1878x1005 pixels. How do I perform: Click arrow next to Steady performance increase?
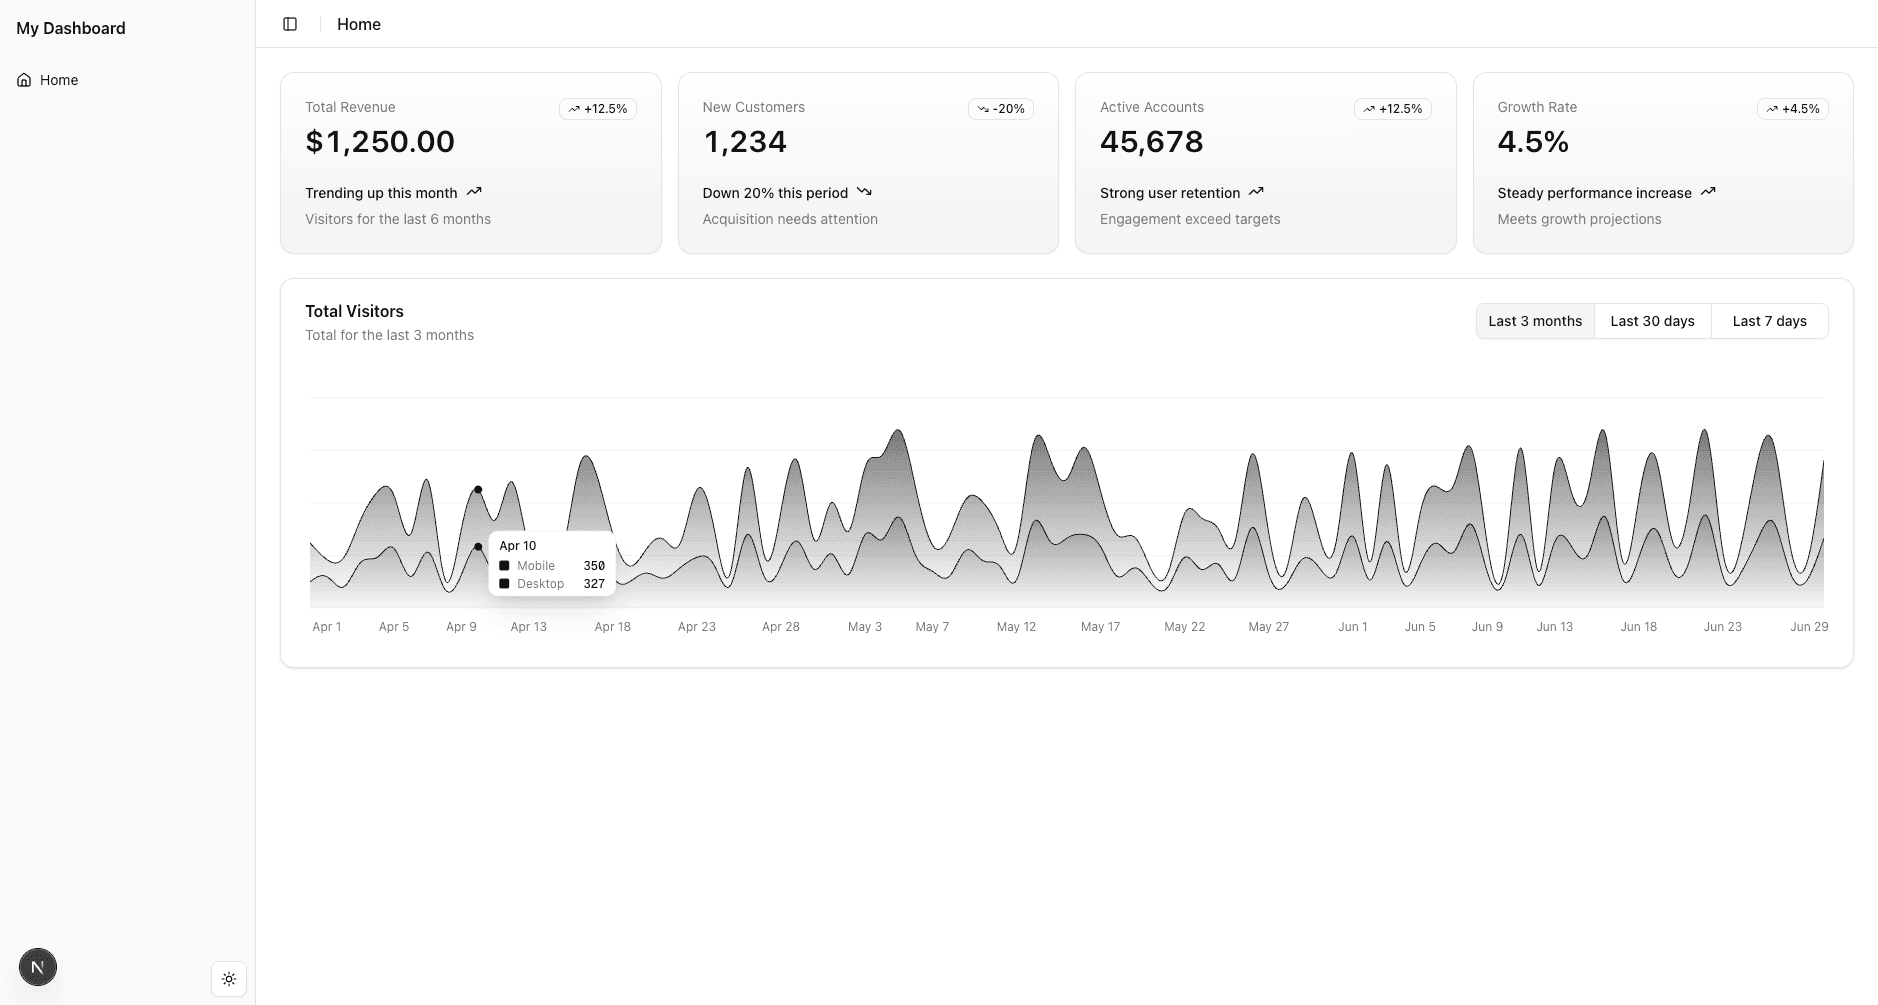click(1708, 192)
